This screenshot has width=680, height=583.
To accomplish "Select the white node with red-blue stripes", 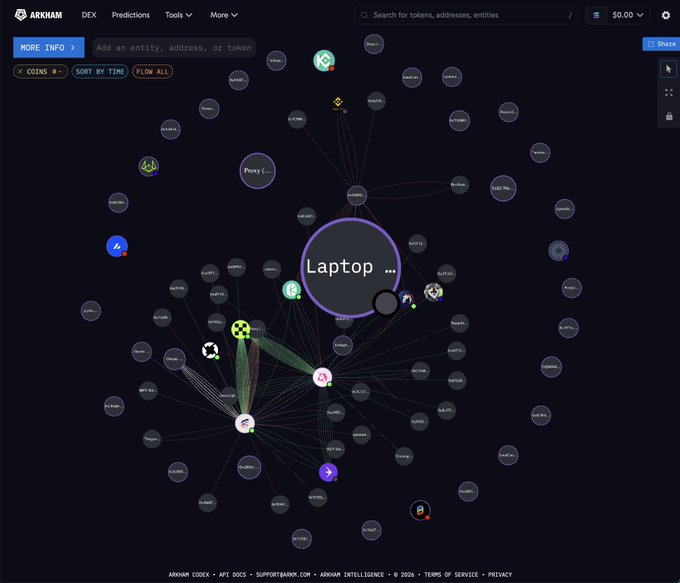I will click(x=245, y=423).
